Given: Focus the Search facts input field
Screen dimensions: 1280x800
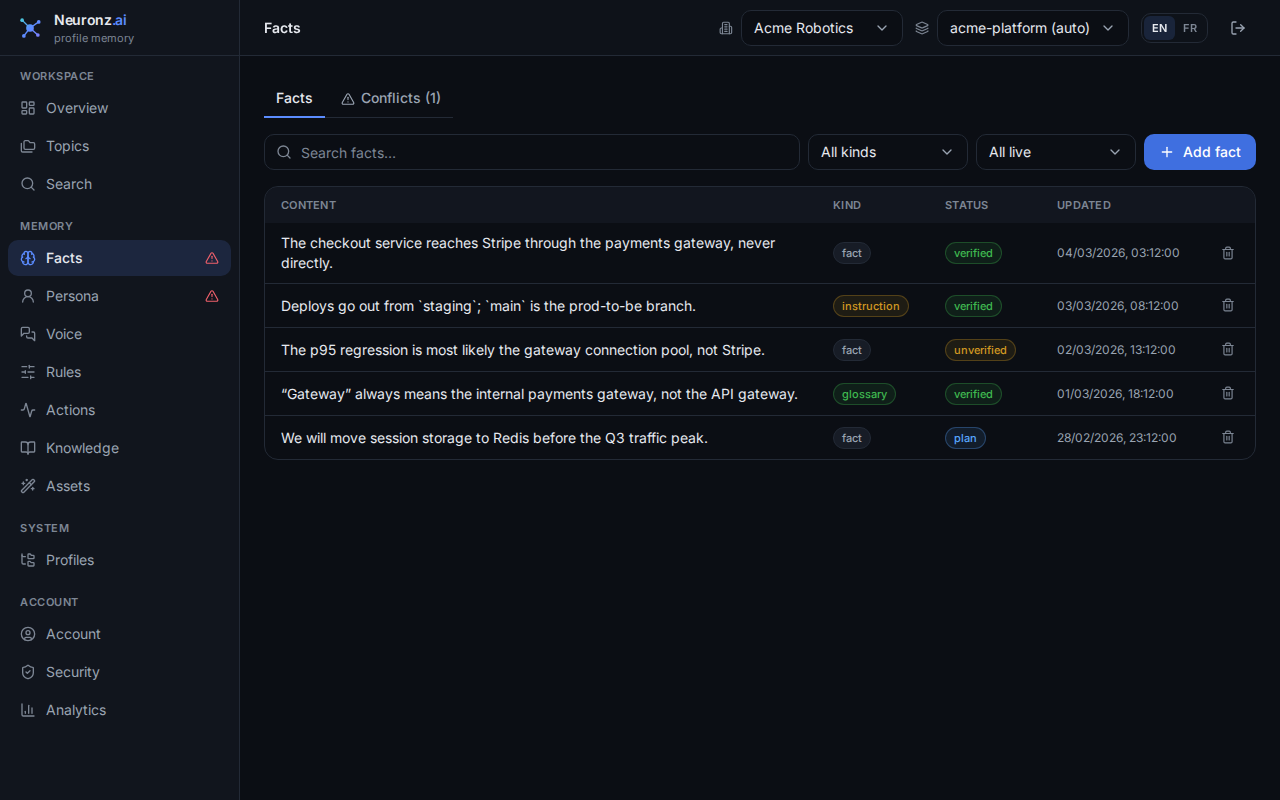Looking at the screenshot, I should click(x=532, y=152).
